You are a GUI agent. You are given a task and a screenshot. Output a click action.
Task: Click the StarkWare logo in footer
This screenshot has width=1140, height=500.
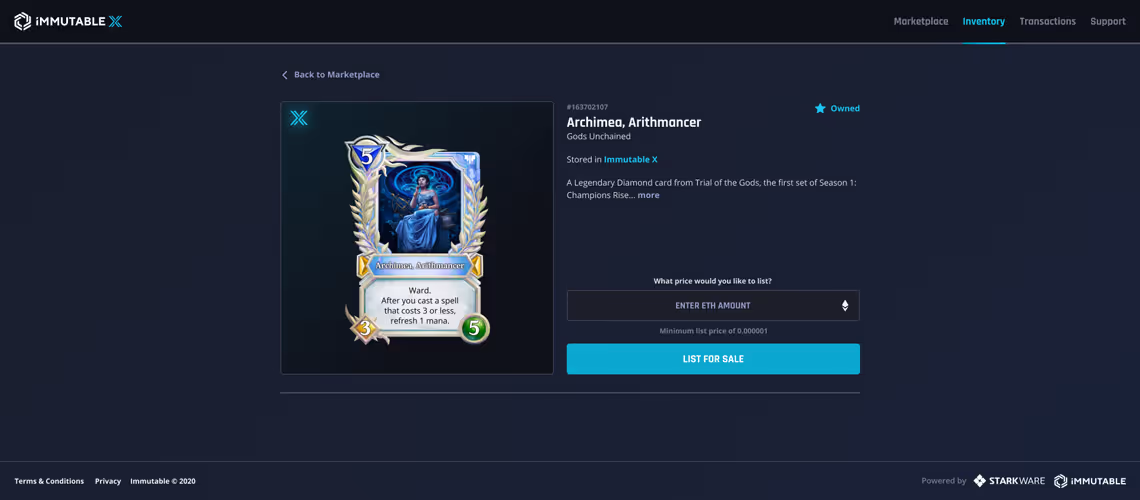tap(1009, 480)
